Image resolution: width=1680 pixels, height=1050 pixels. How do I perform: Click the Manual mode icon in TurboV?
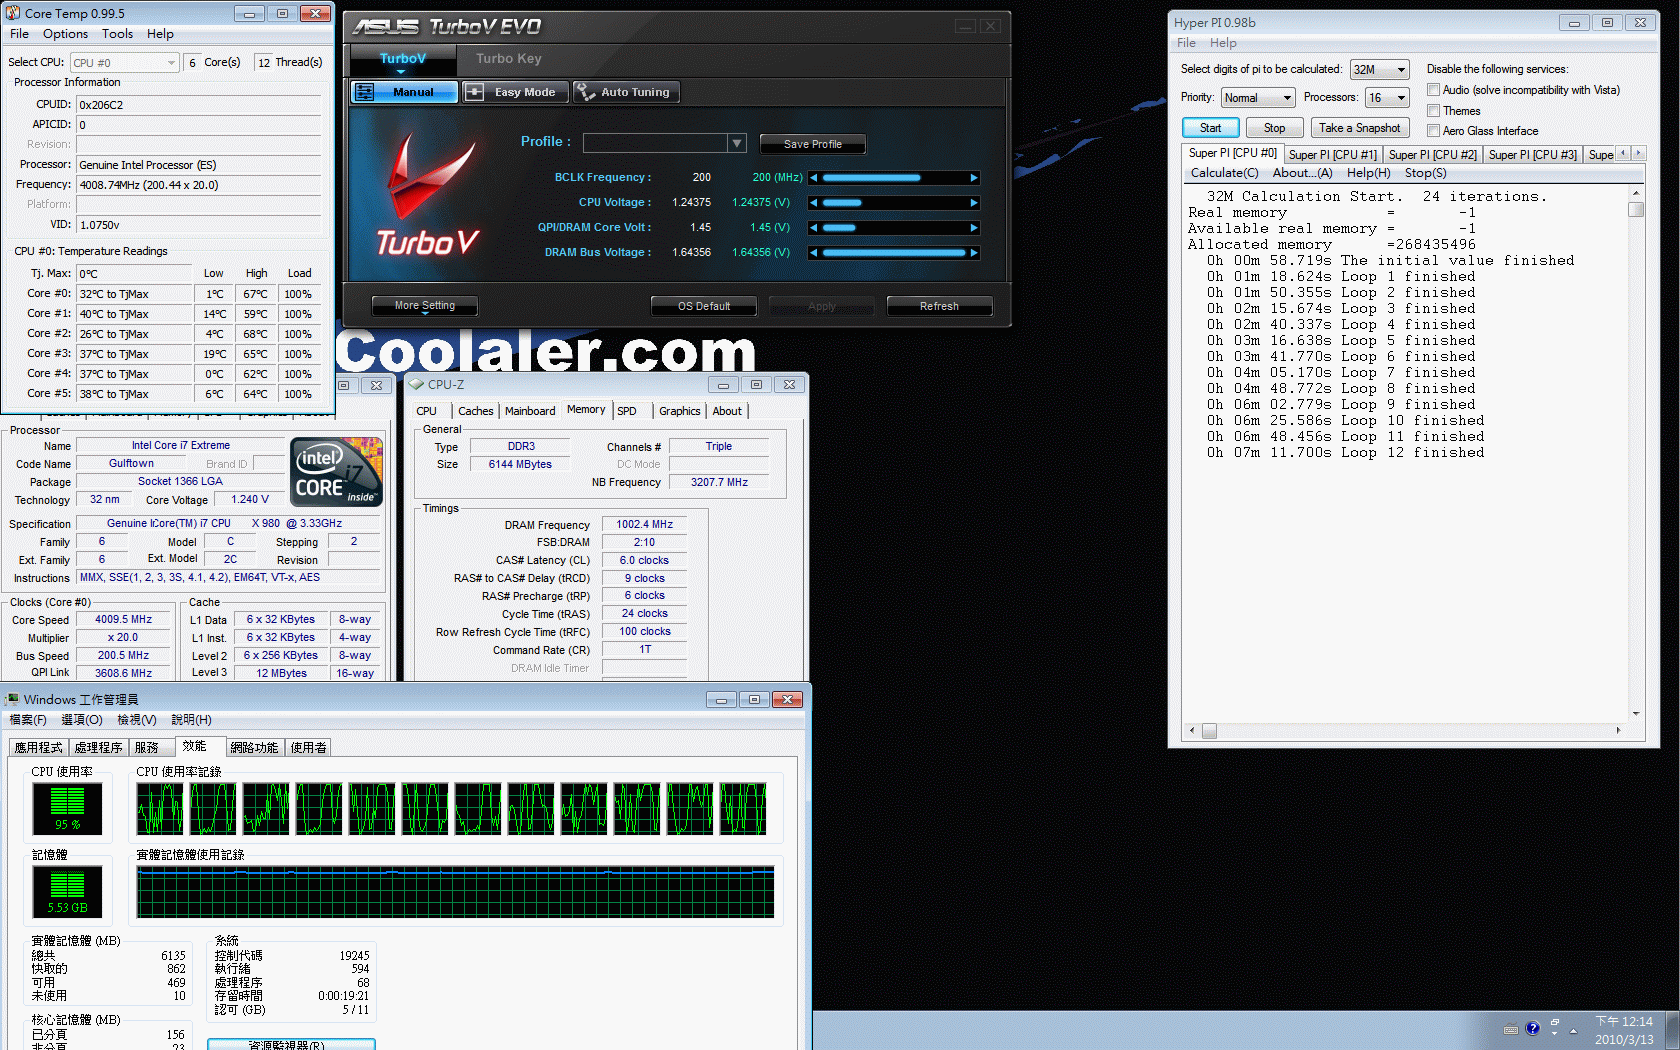coord(365,92)
